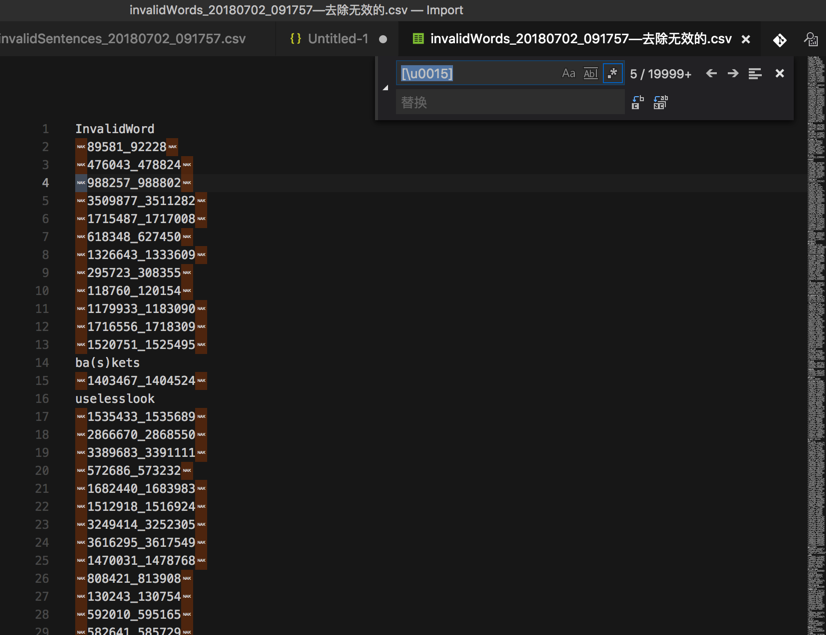Click 808421_813908 on line 26
The image size is (826, 635).
click(134, 578)
